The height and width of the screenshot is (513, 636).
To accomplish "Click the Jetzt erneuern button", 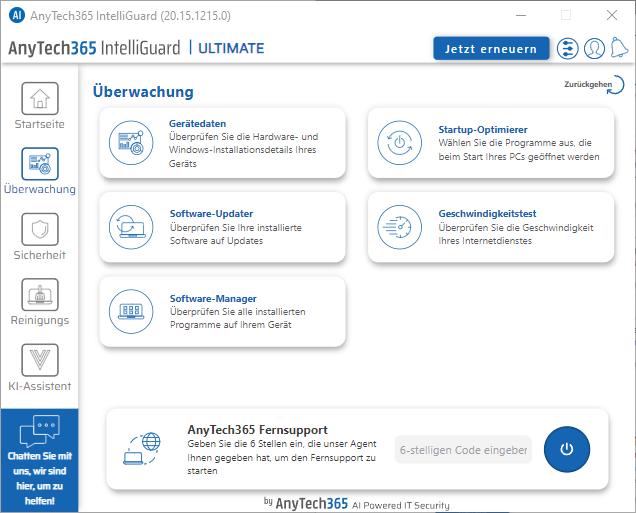I will pos(491,48).
